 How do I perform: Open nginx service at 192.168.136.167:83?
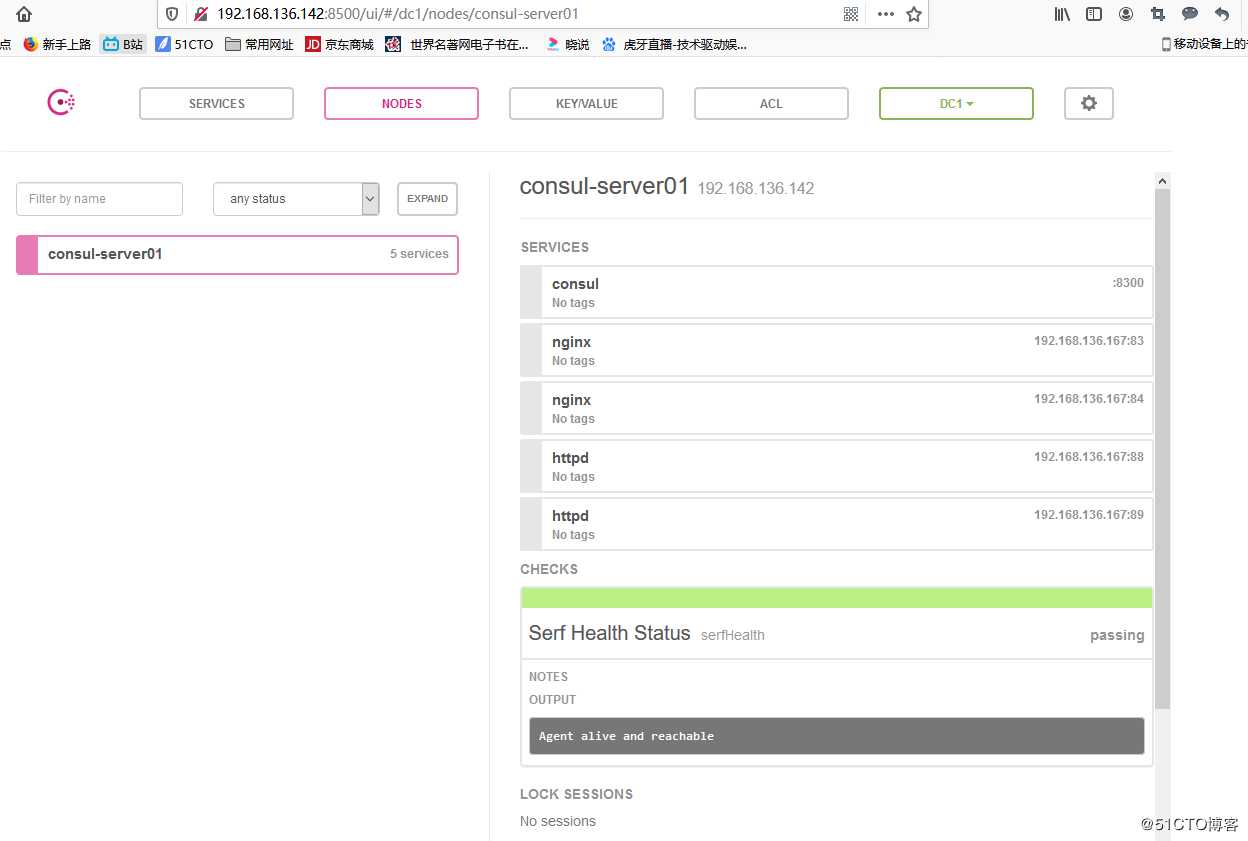coord(836,350)
